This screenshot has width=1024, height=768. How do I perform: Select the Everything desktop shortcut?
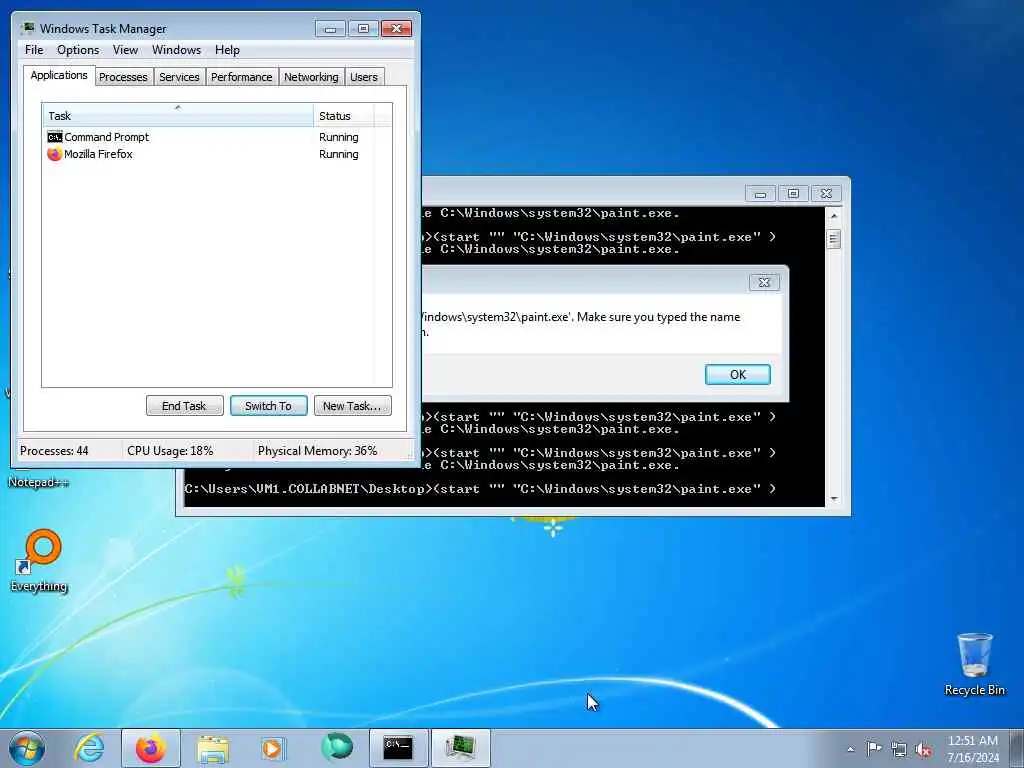click(39, 560)
